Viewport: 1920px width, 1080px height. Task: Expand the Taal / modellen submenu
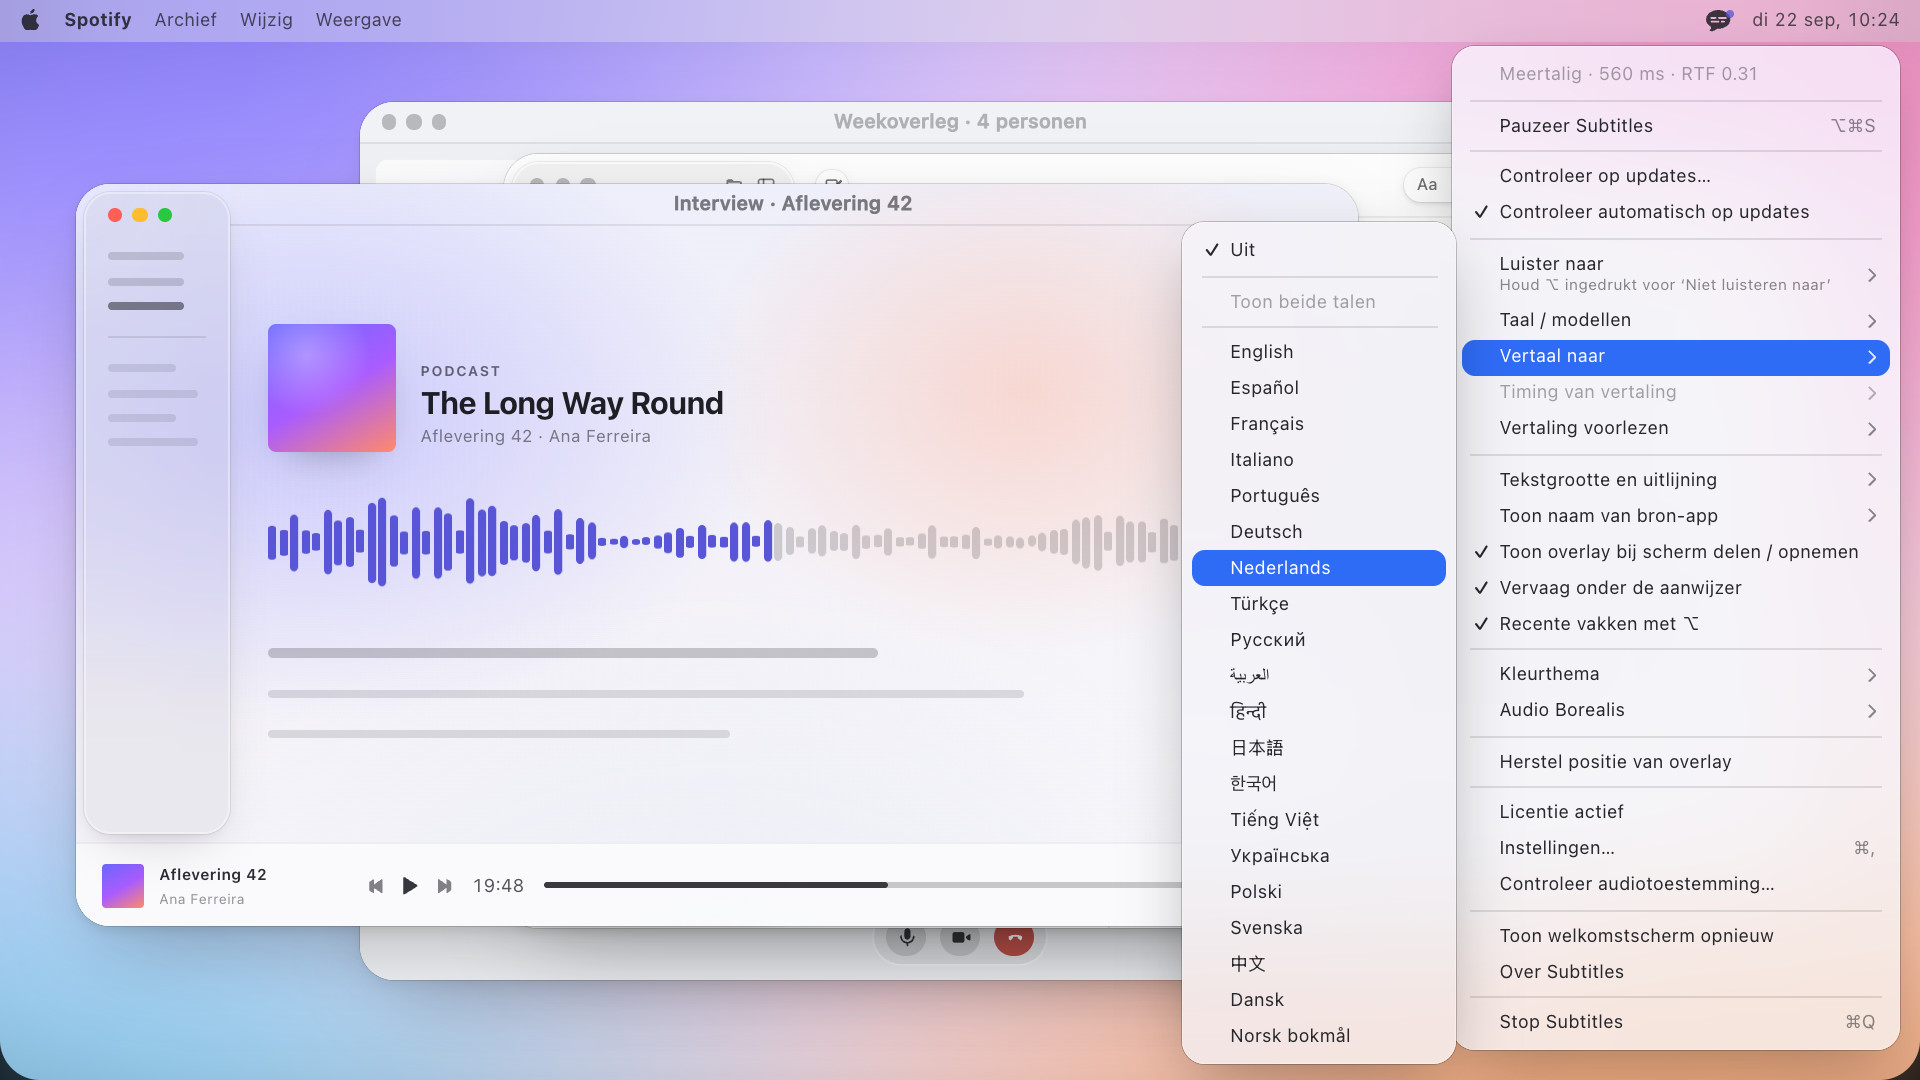pyautogui.click(x=1676, y=320)
